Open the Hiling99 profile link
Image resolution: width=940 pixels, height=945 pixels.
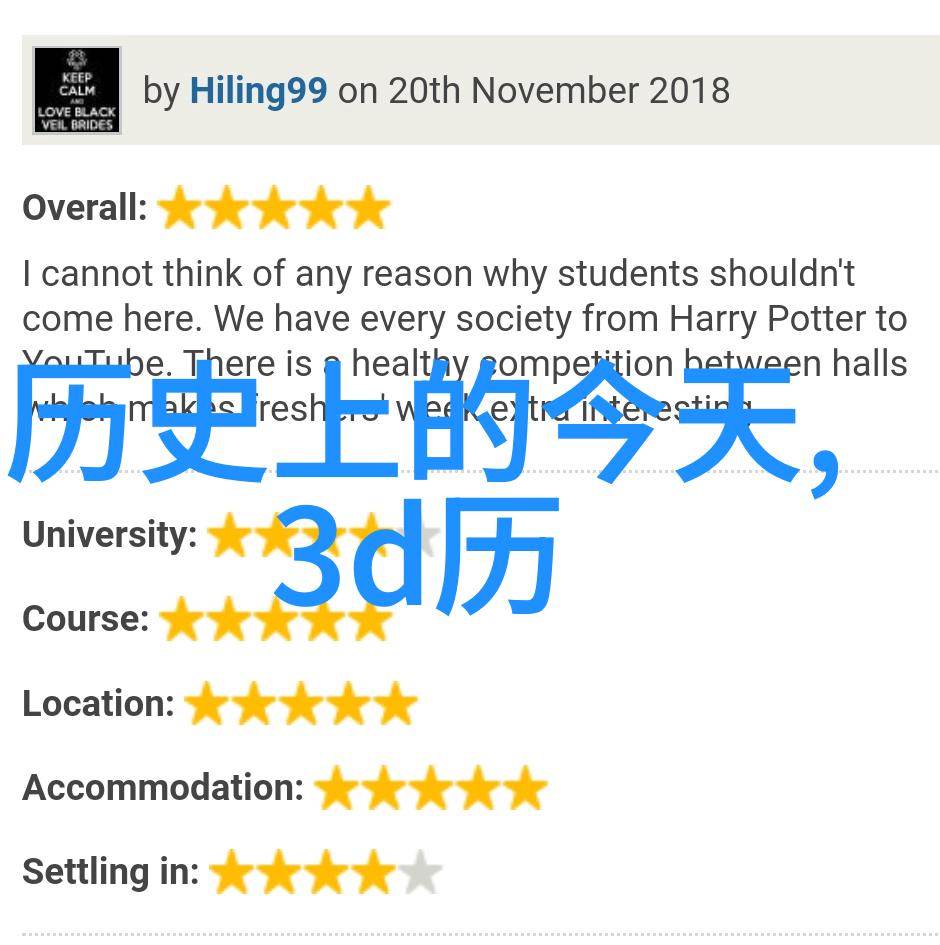pyautogui.click(x=258, y=91)
